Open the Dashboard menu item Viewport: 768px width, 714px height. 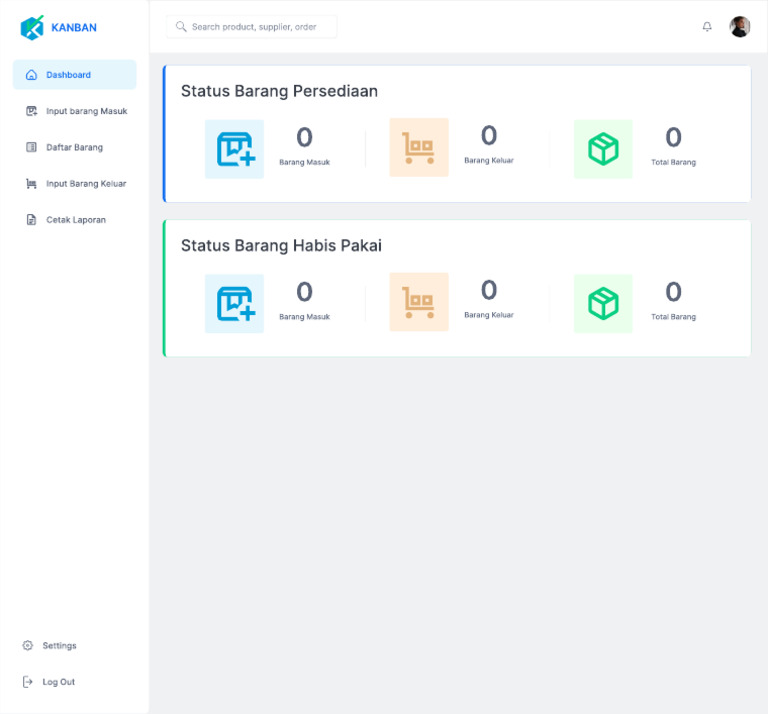74,75
